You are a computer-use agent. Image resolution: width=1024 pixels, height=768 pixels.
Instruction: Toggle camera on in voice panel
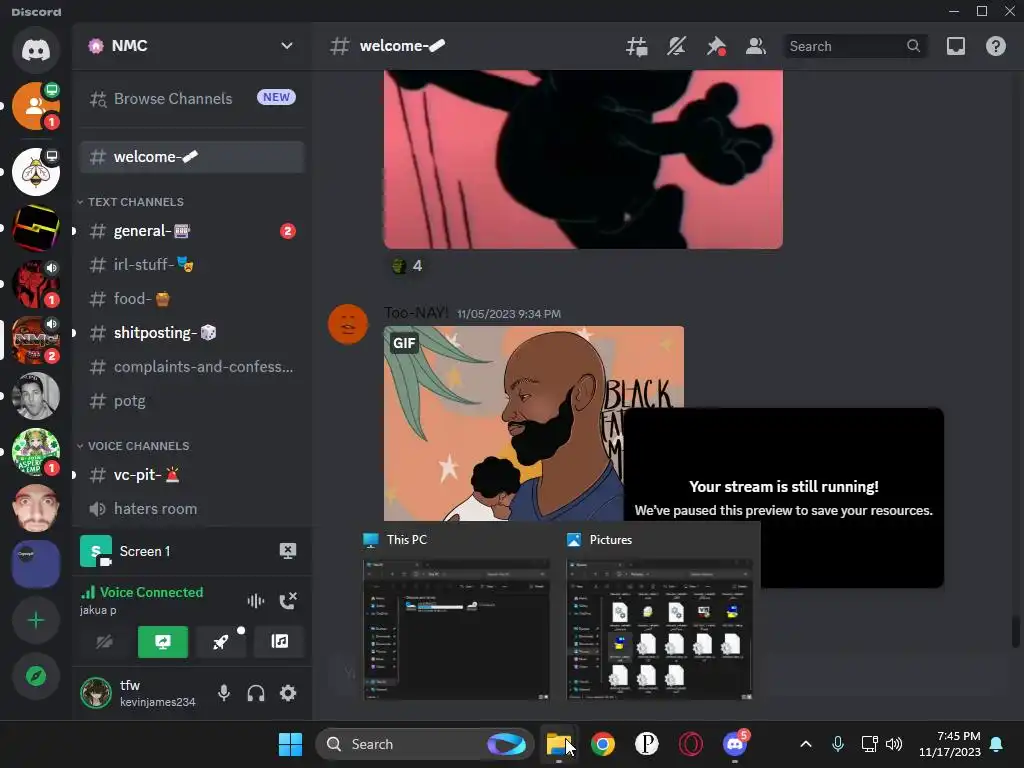(x=104, y=641)
